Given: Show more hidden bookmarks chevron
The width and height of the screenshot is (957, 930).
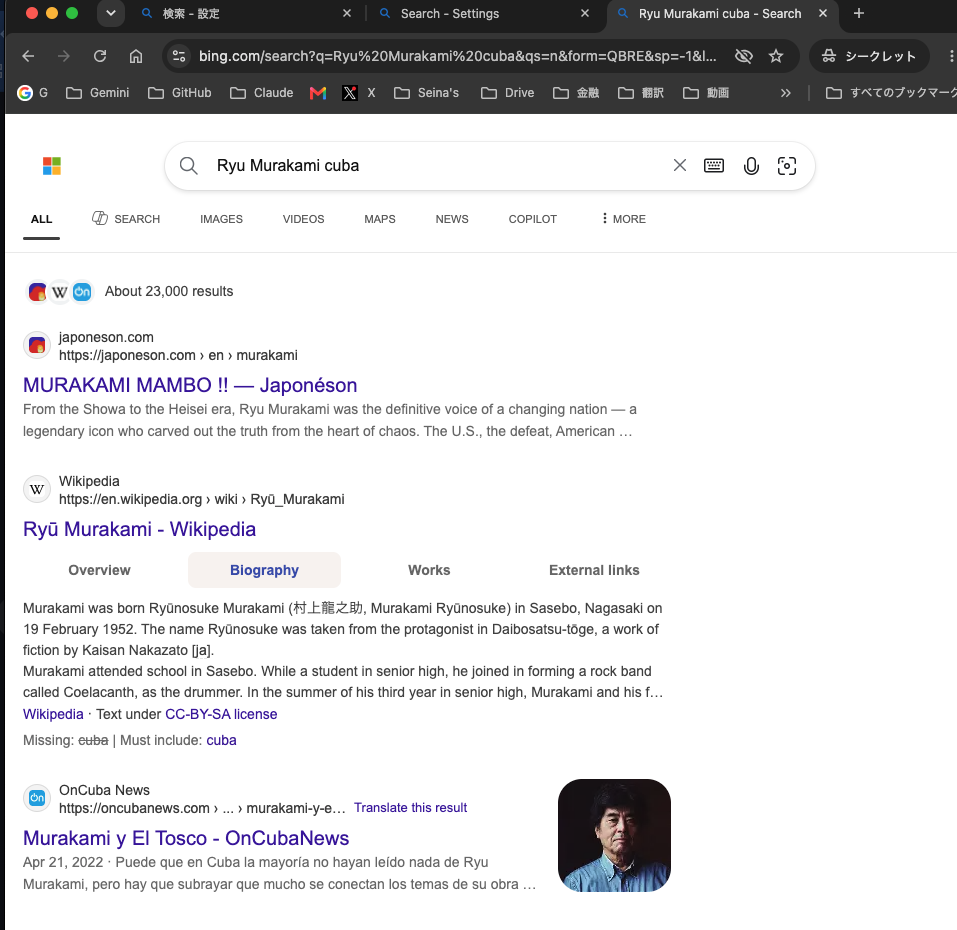Looking at the screenshot, I should pyautogui.click(x=785, y=93).
